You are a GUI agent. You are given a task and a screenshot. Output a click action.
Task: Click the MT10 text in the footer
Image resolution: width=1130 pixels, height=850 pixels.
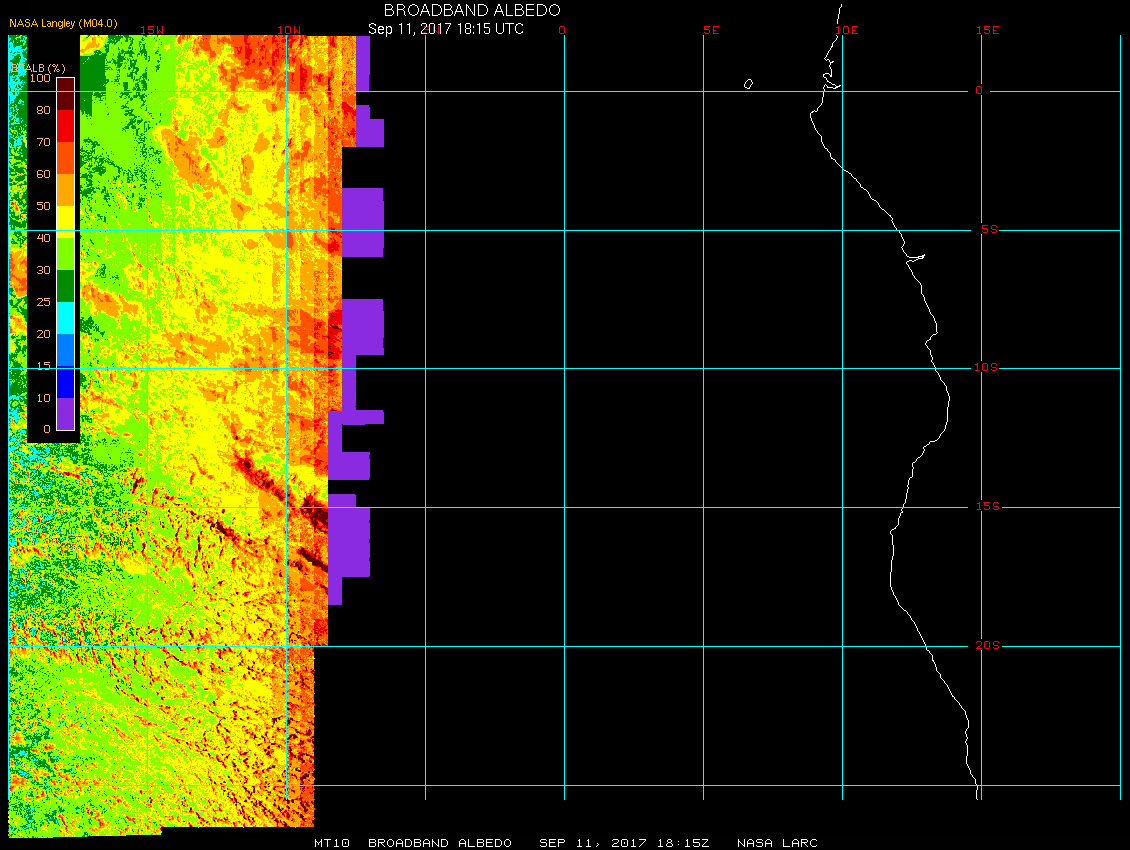(x=331, y=843)
